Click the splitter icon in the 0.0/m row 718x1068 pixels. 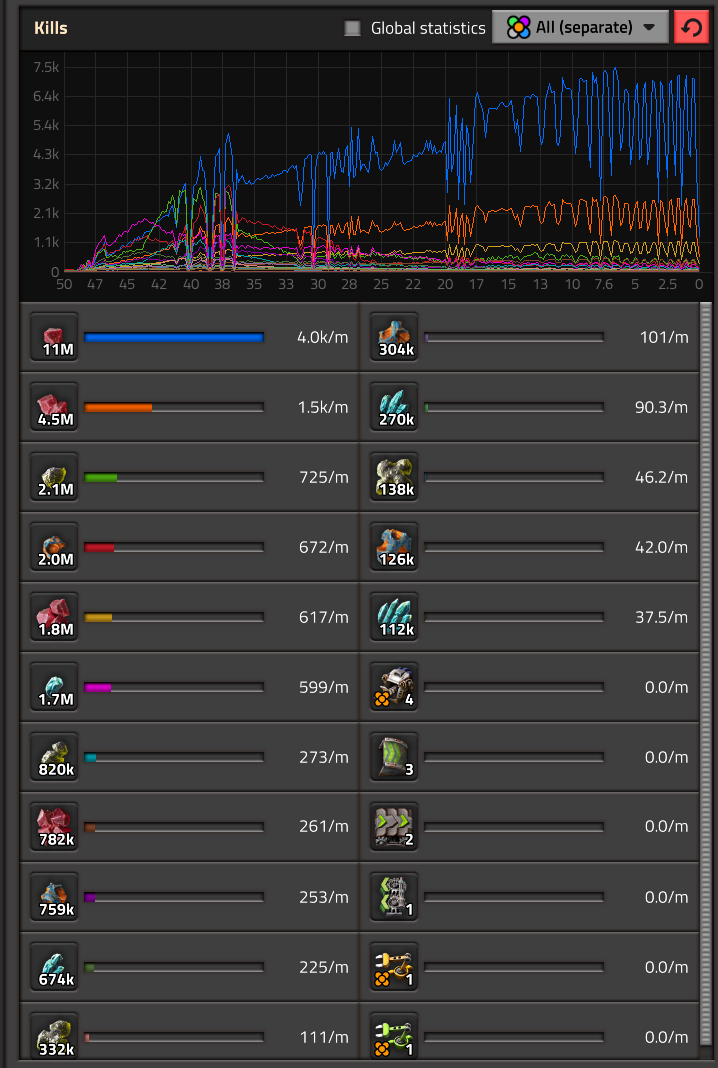395,897
